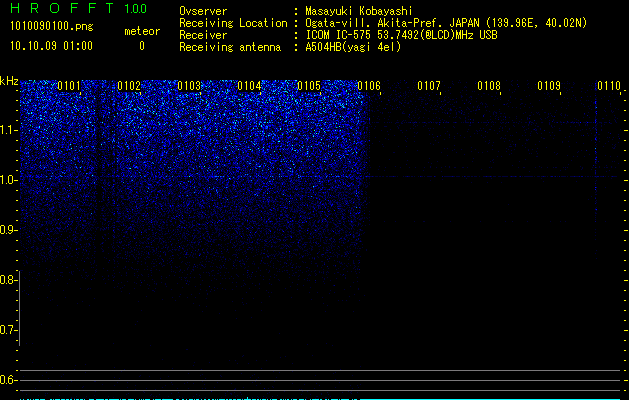Click time marker 0110
Screen dimensions: 629x400
click(609, 86)
